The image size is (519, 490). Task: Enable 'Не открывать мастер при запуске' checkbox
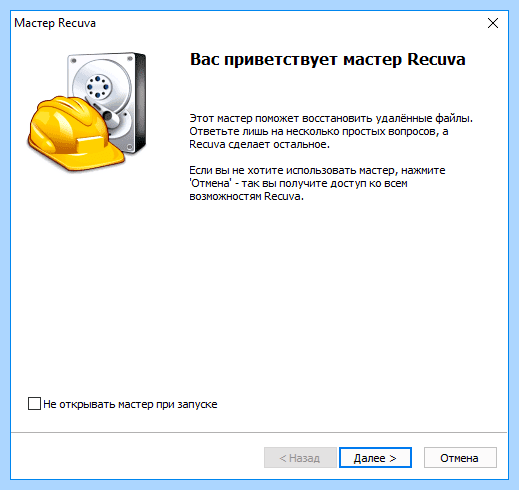[x=34, y=404]
